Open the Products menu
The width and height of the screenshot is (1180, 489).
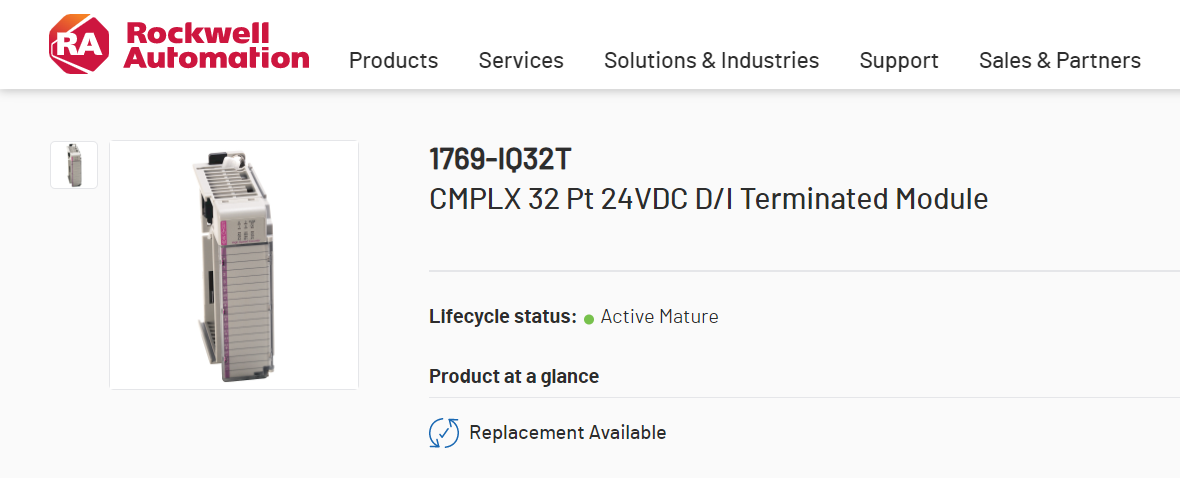click(393, 60)
